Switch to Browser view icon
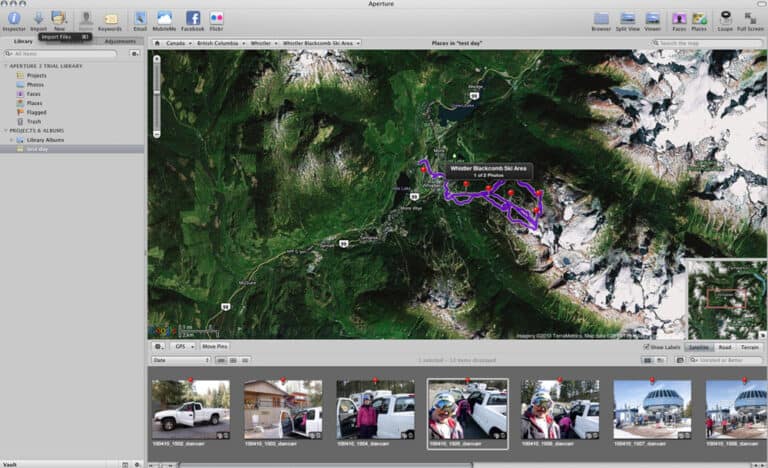 [601, 19]
